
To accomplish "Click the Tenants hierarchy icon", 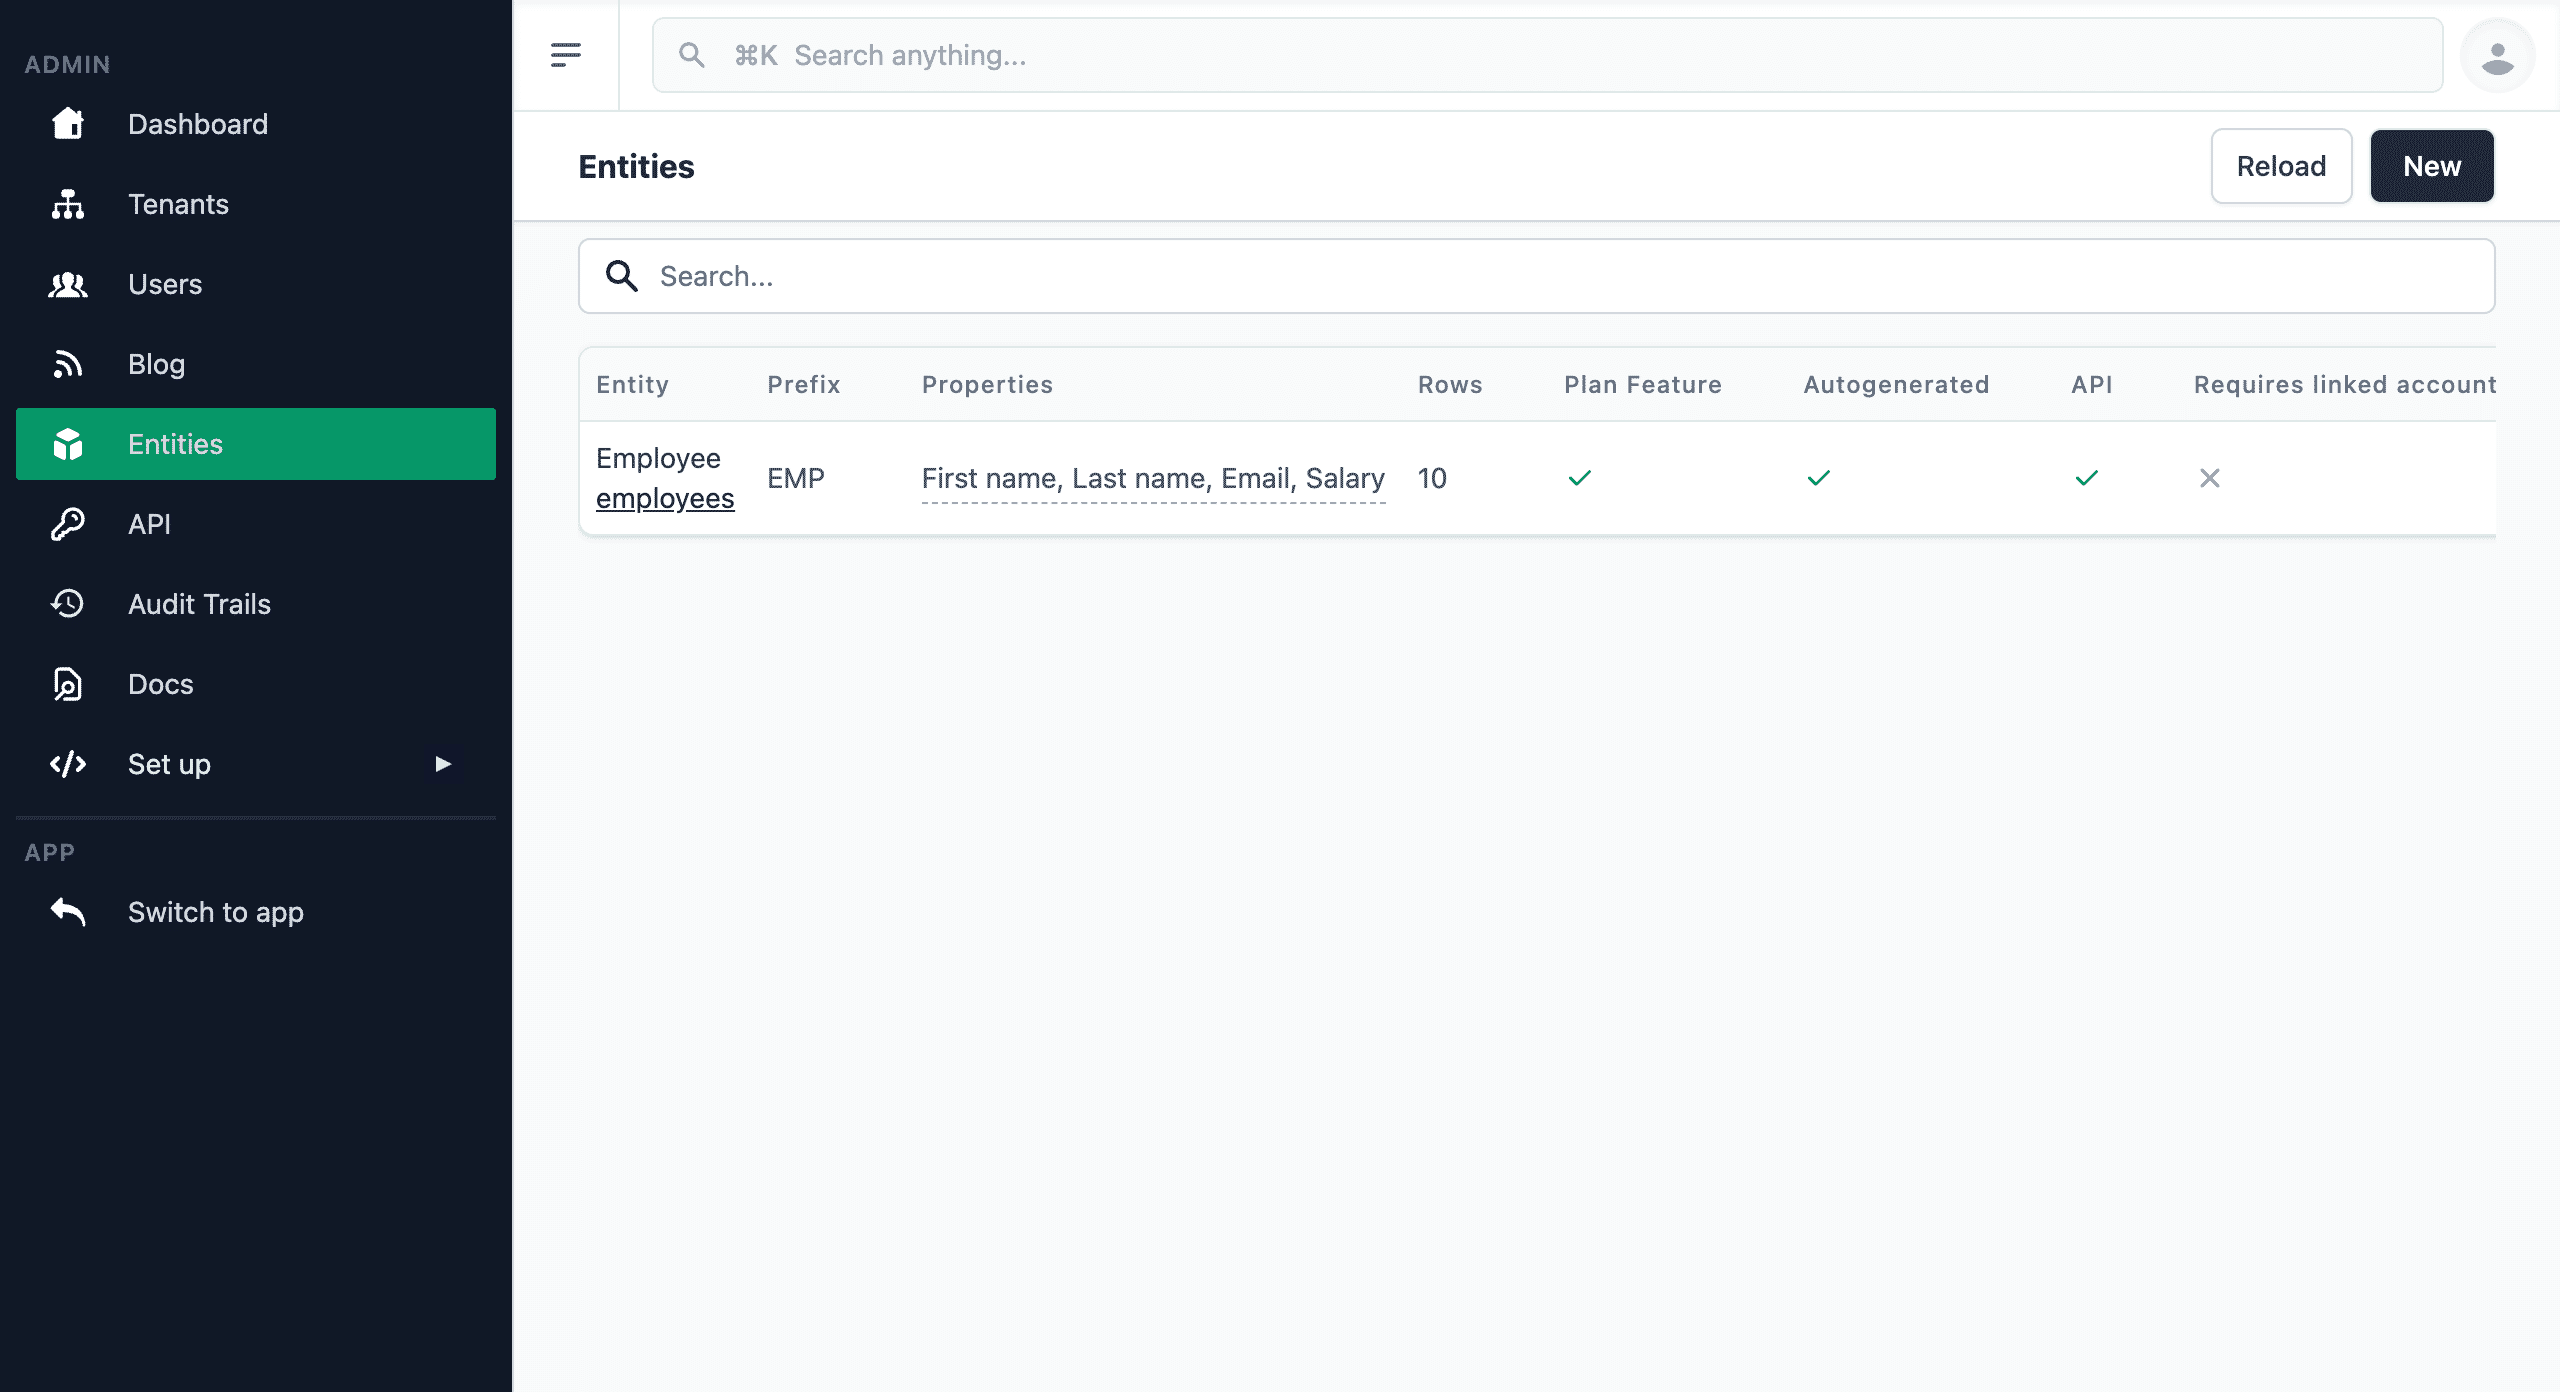I will point(68,204).
